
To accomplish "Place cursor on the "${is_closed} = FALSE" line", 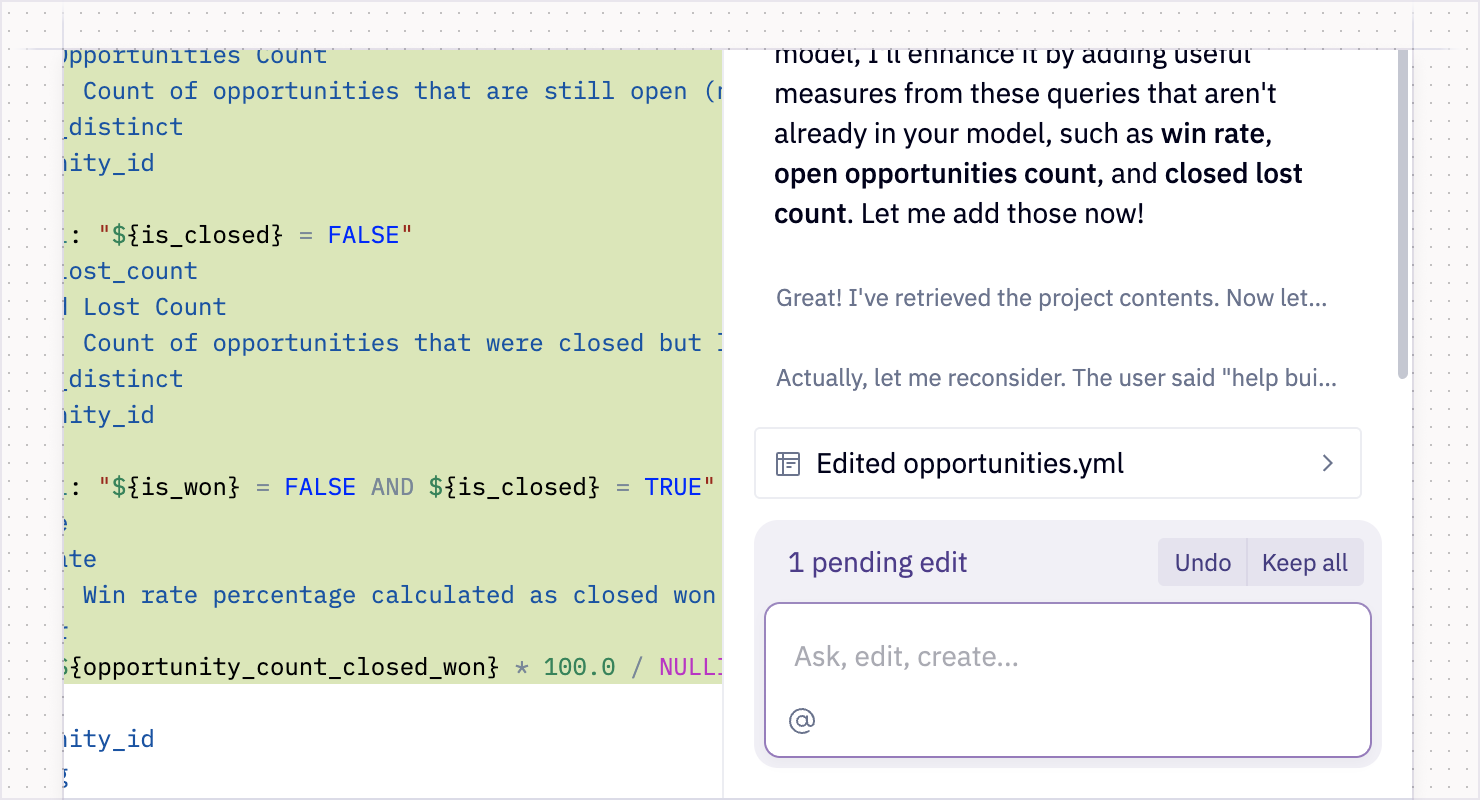I will [250, 235].
